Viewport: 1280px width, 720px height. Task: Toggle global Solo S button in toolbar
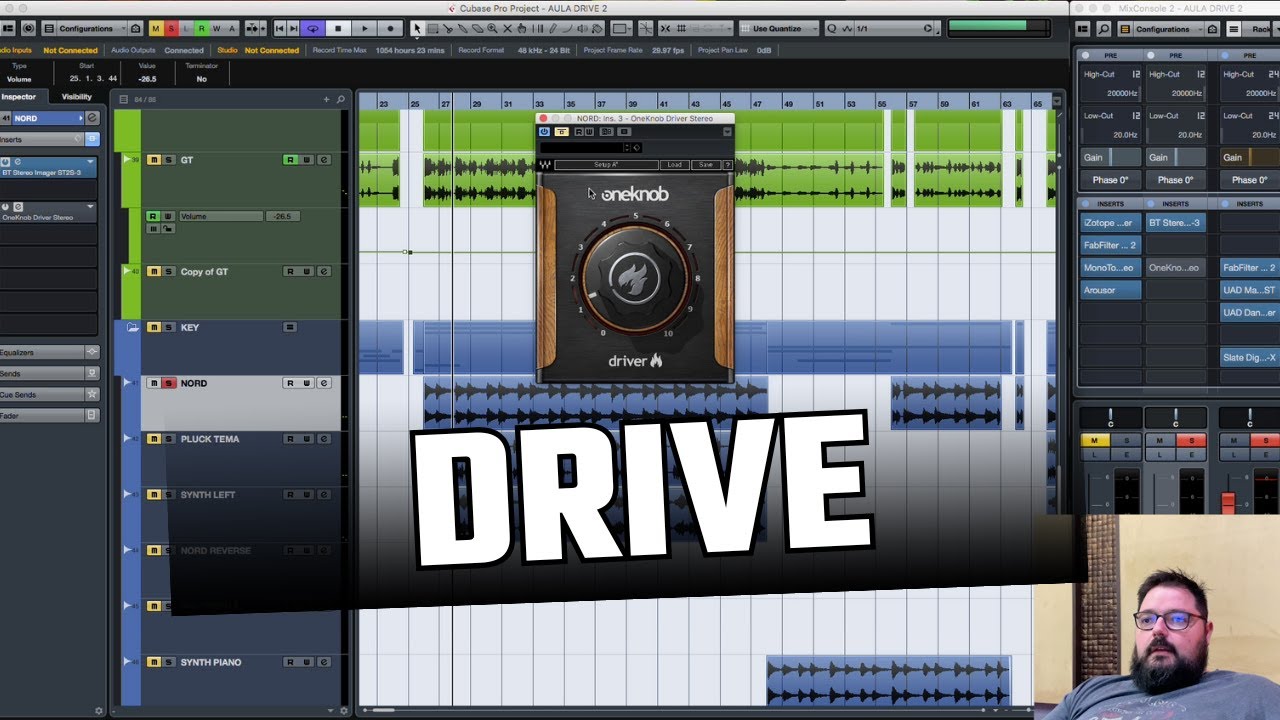[x=171, y=28]
